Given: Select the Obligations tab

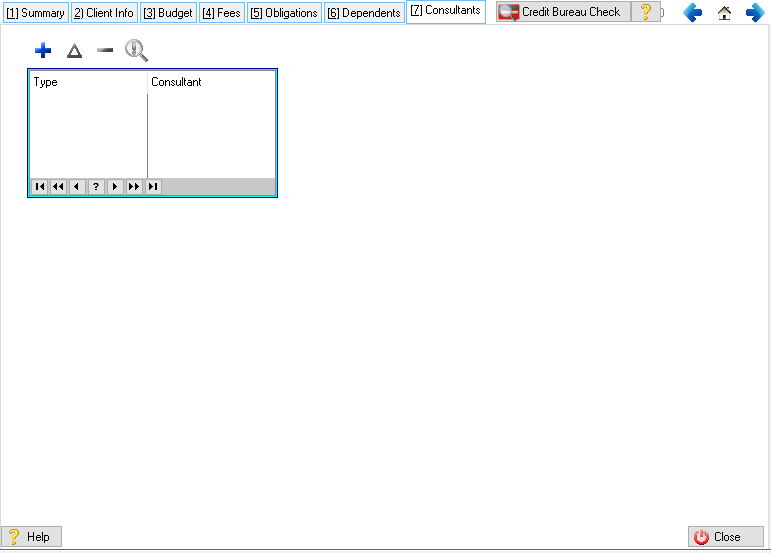Looking at the screenshot, I should (x=284, y=13).
